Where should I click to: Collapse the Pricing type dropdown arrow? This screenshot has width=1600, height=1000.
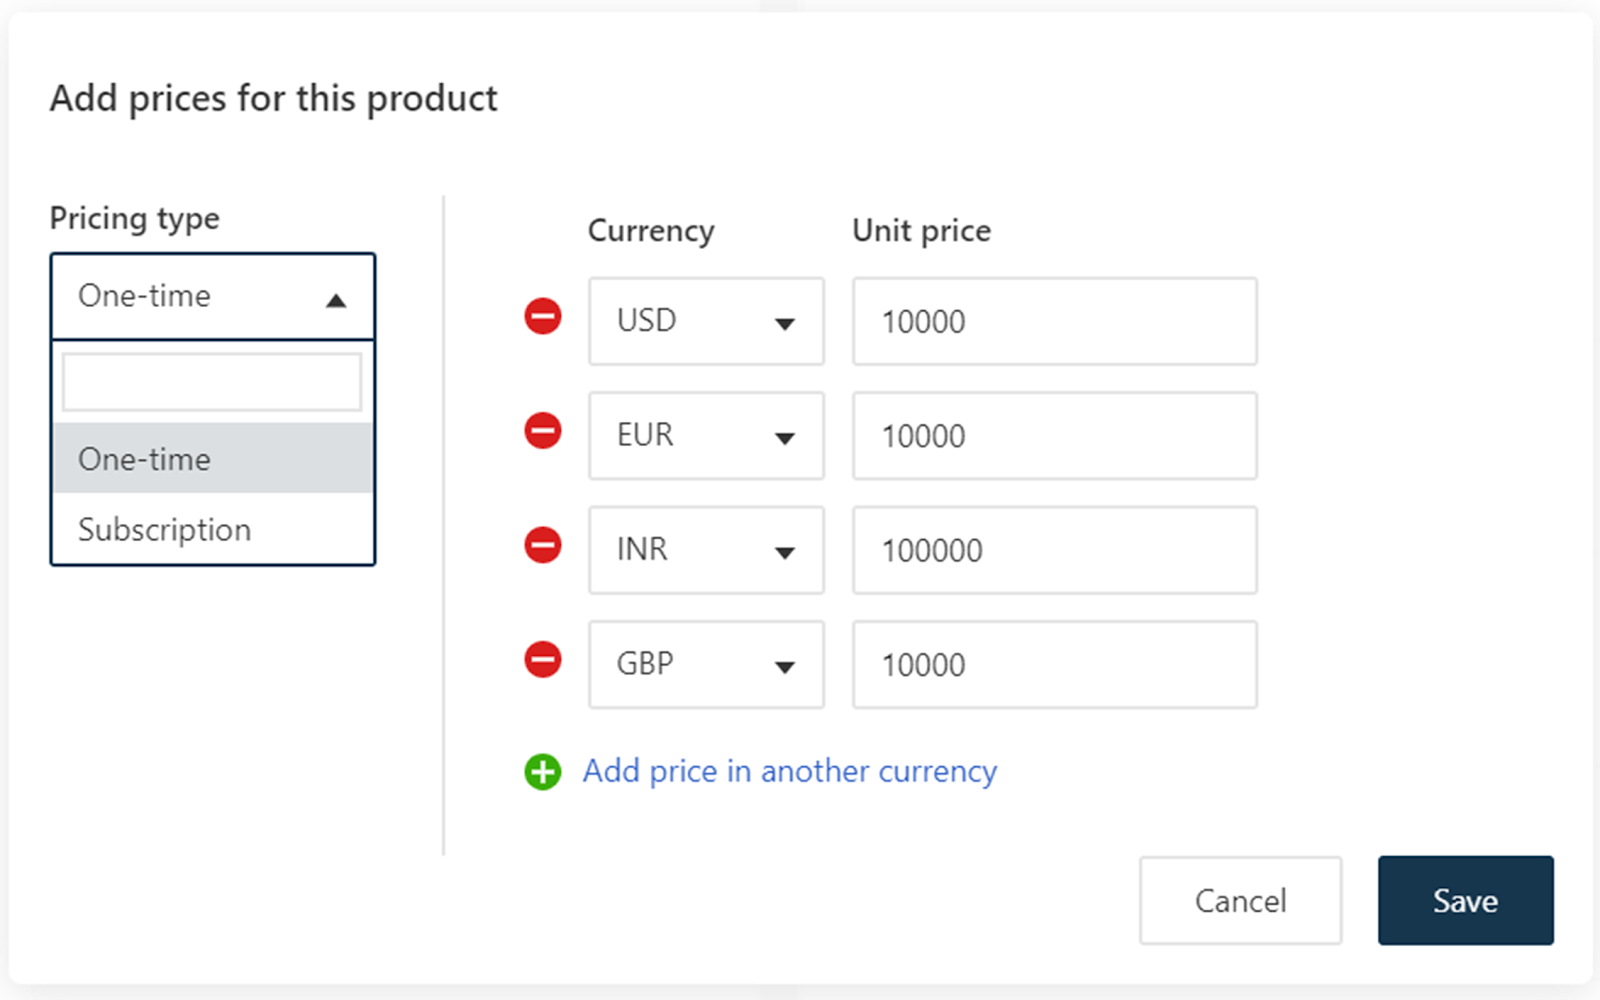[336, 300]
